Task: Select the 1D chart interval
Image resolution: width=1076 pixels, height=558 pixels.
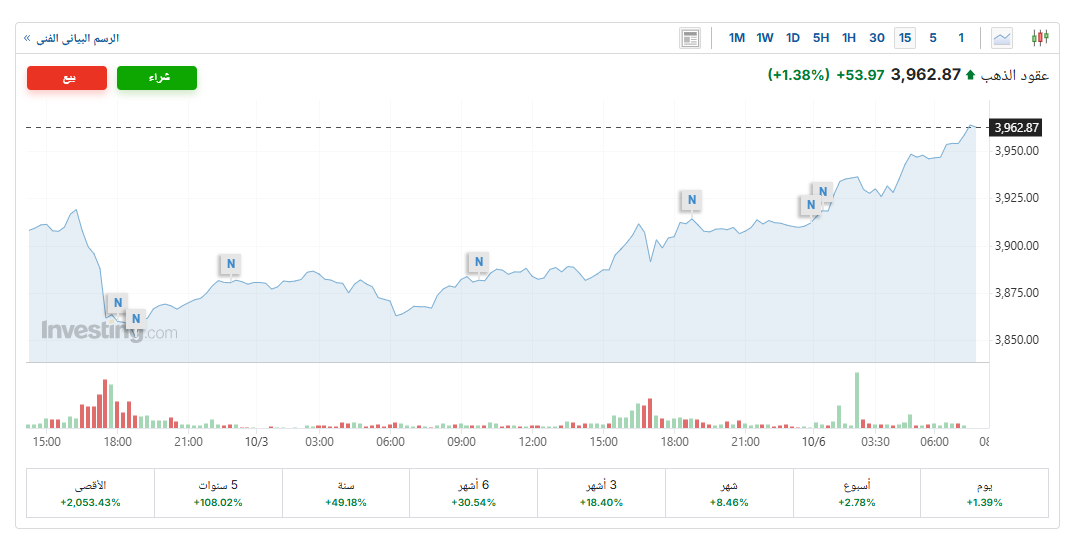Action: (x=793, y=38)
